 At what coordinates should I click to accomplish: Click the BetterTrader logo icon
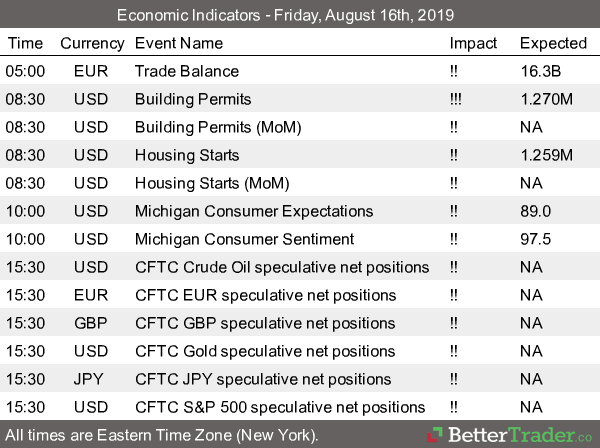[434, 435]
